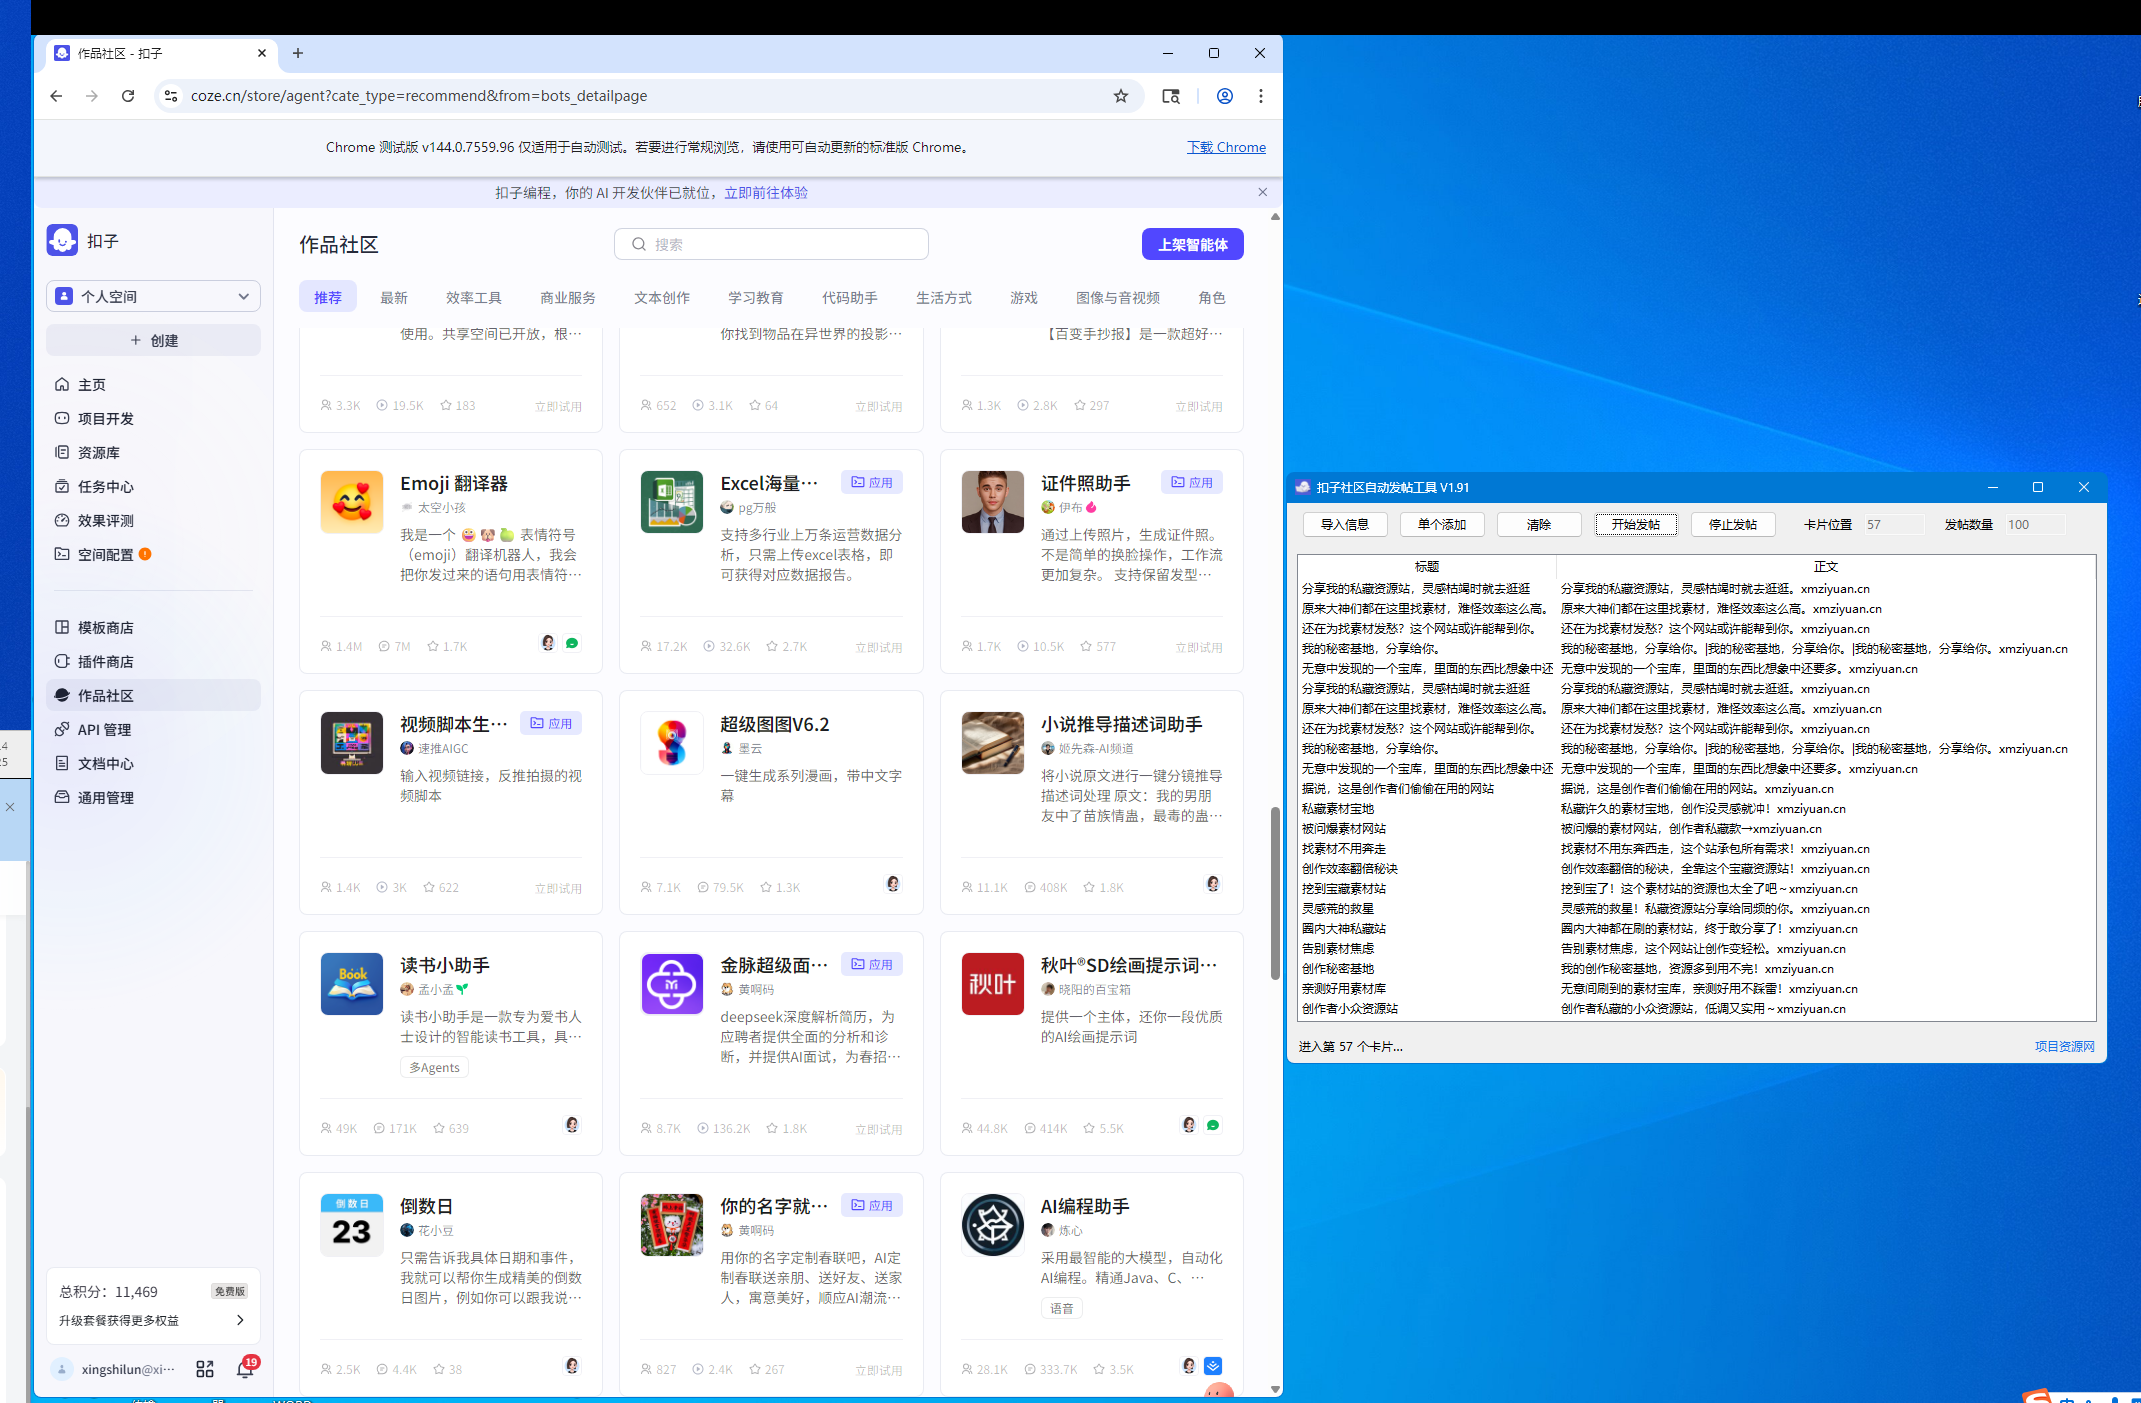Open the Chrome three-dot menu
2141x1403 pixels.
[x=1261, y=96]
